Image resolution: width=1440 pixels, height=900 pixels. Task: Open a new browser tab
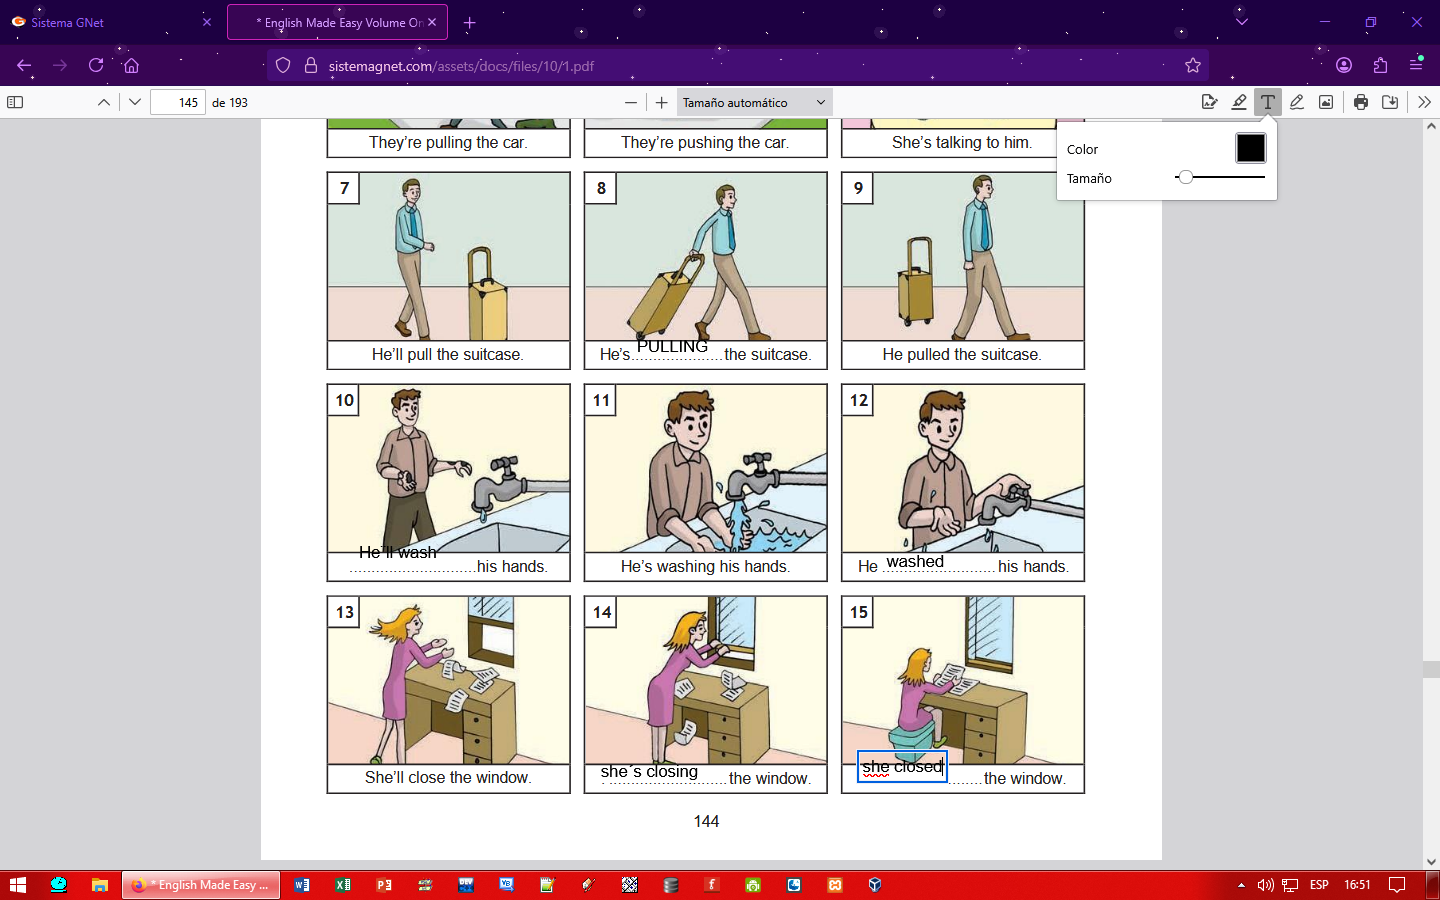coord(469,22)
